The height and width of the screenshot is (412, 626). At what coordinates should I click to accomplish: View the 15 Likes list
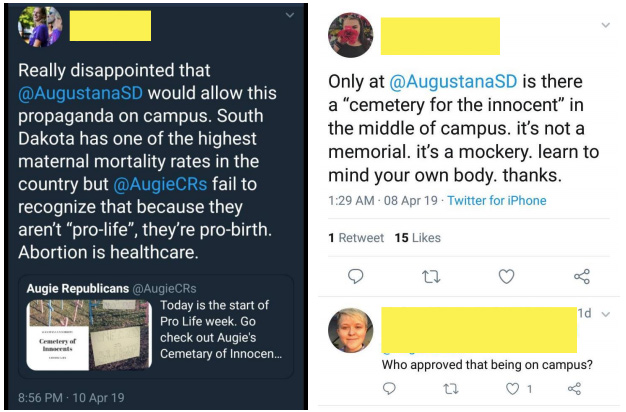coord(418,238)
